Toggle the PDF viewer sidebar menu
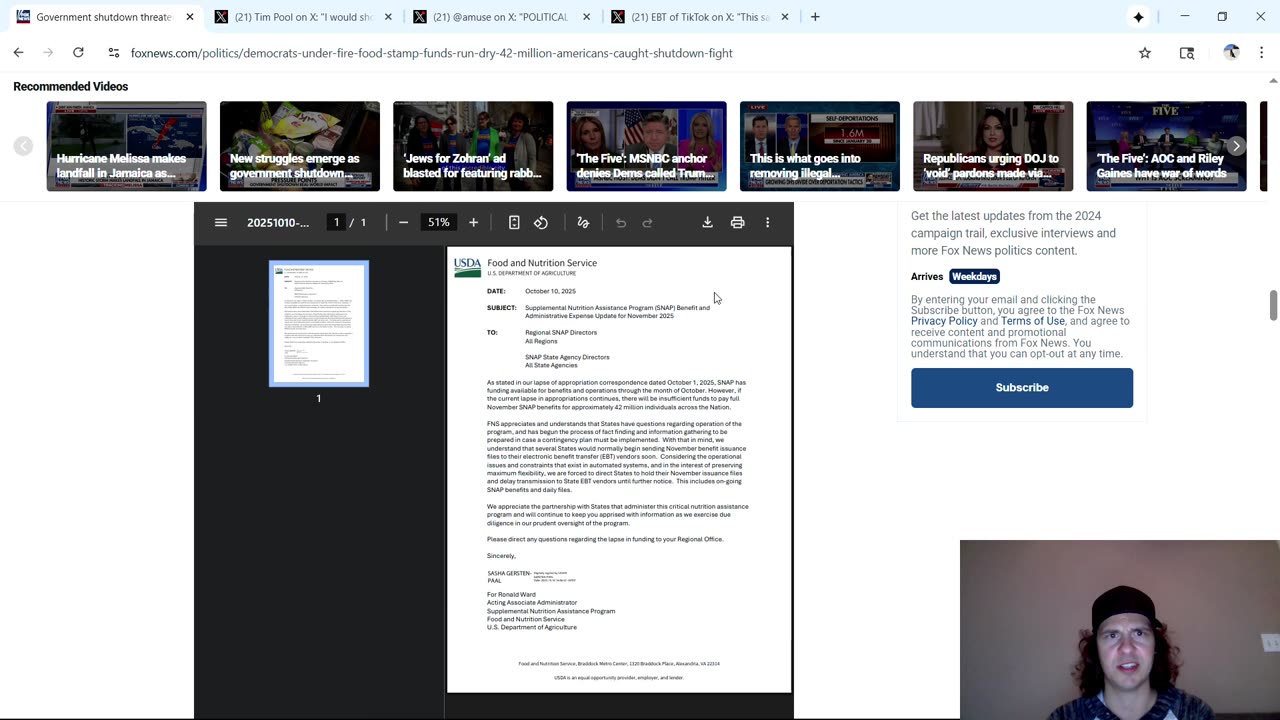The width and height of the screenshot is (1280, 720). tap(221, 222)
